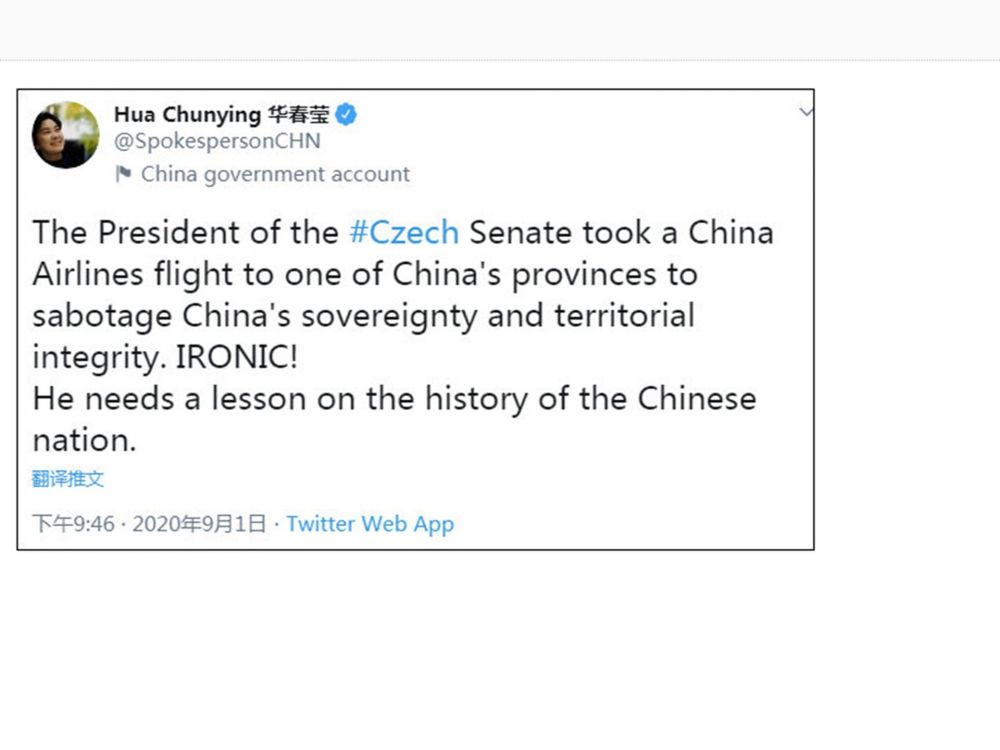
Task: Click the China government account label
Action: (x=275, y=174)
